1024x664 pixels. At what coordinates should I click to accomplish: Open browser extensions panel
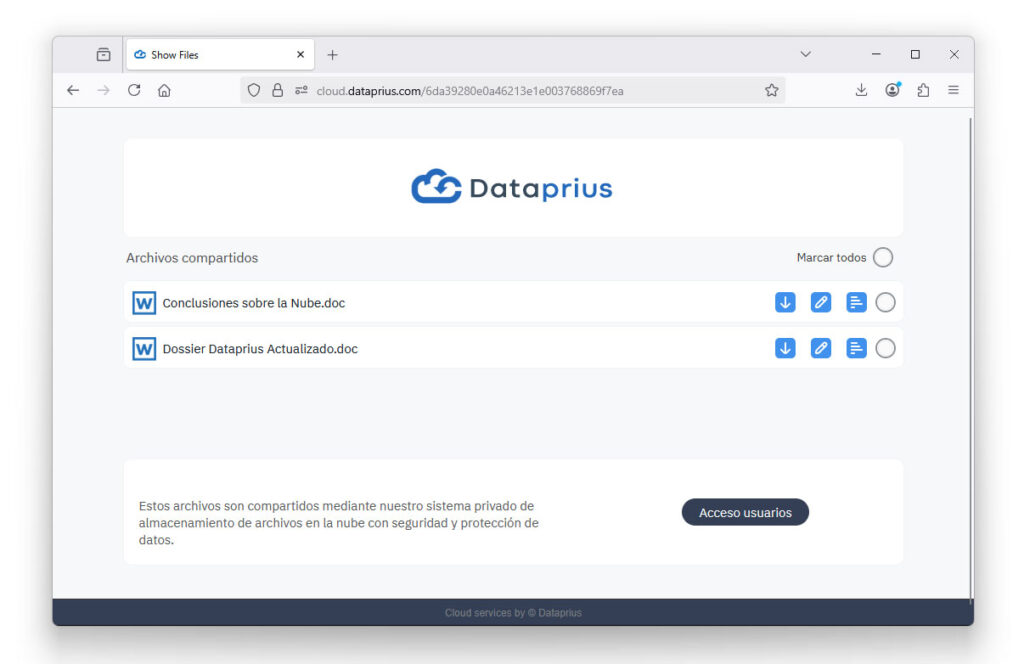click(923, 91)
